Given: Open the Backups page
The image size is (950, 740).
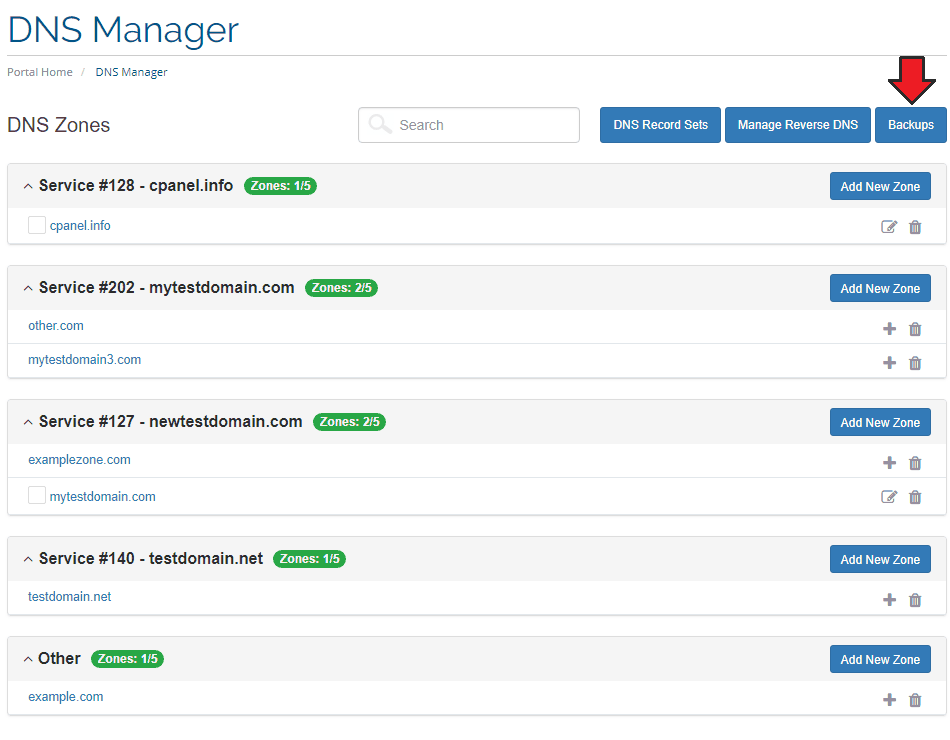Looking at the screenshot, I should [x=911, y=125].
